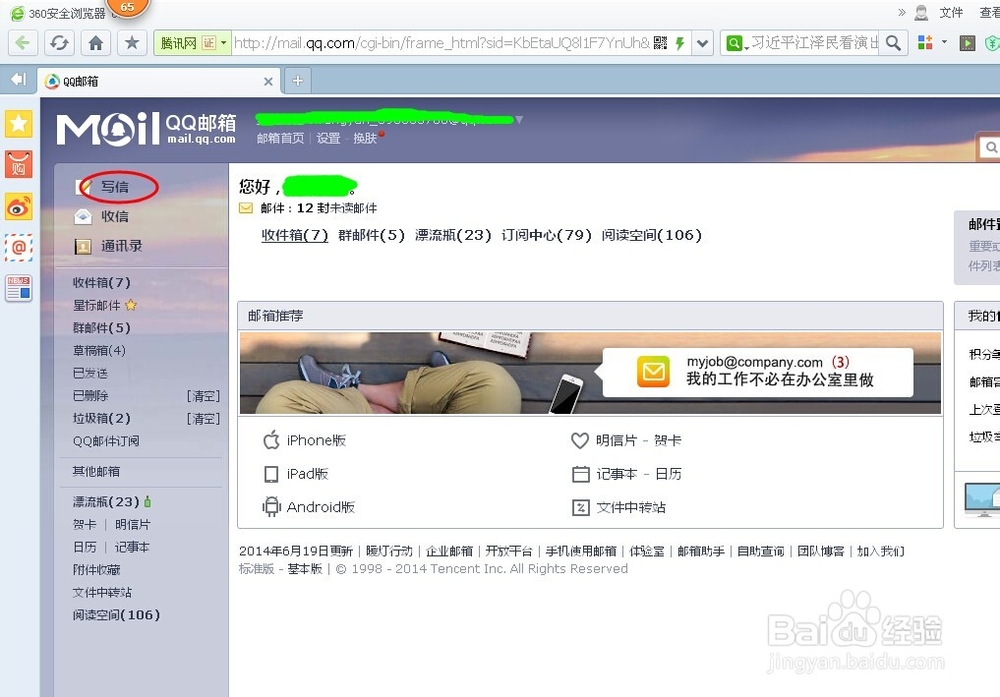Open 贺卡 in the sidebar

click(84, 525)
